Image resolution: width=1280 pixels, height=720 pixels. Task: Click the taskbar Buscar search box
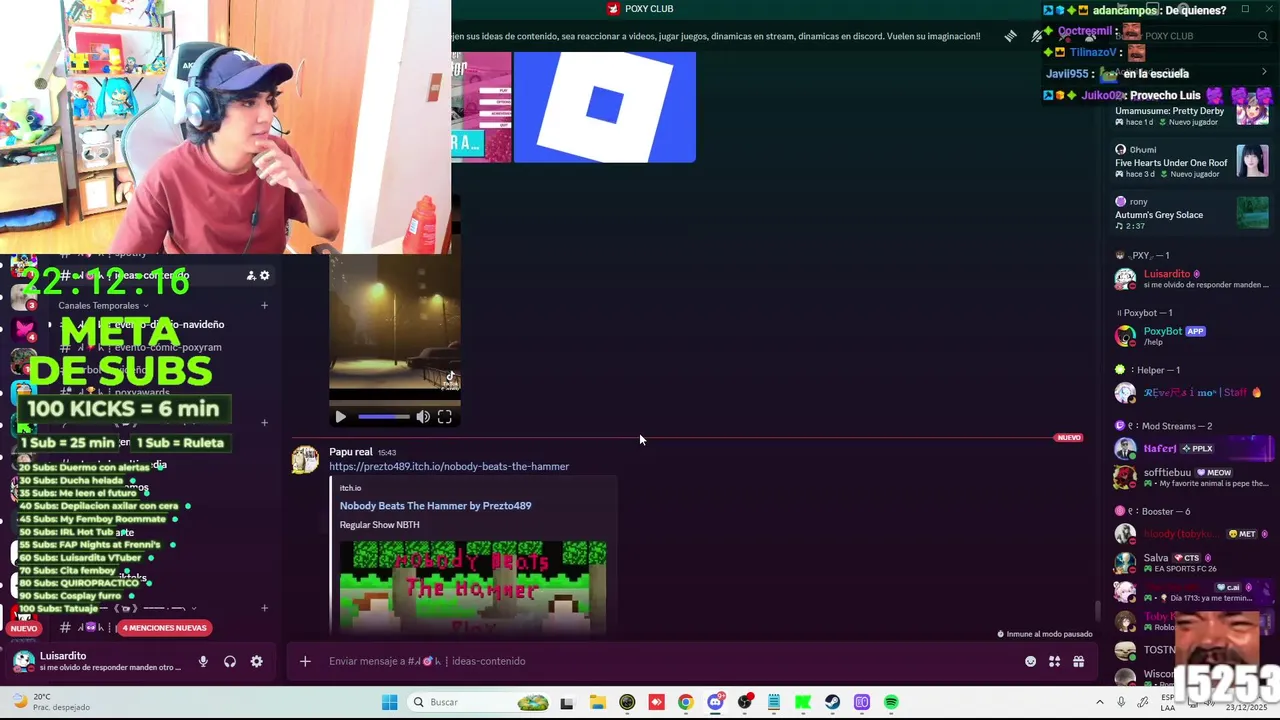[x=480, y=702]
